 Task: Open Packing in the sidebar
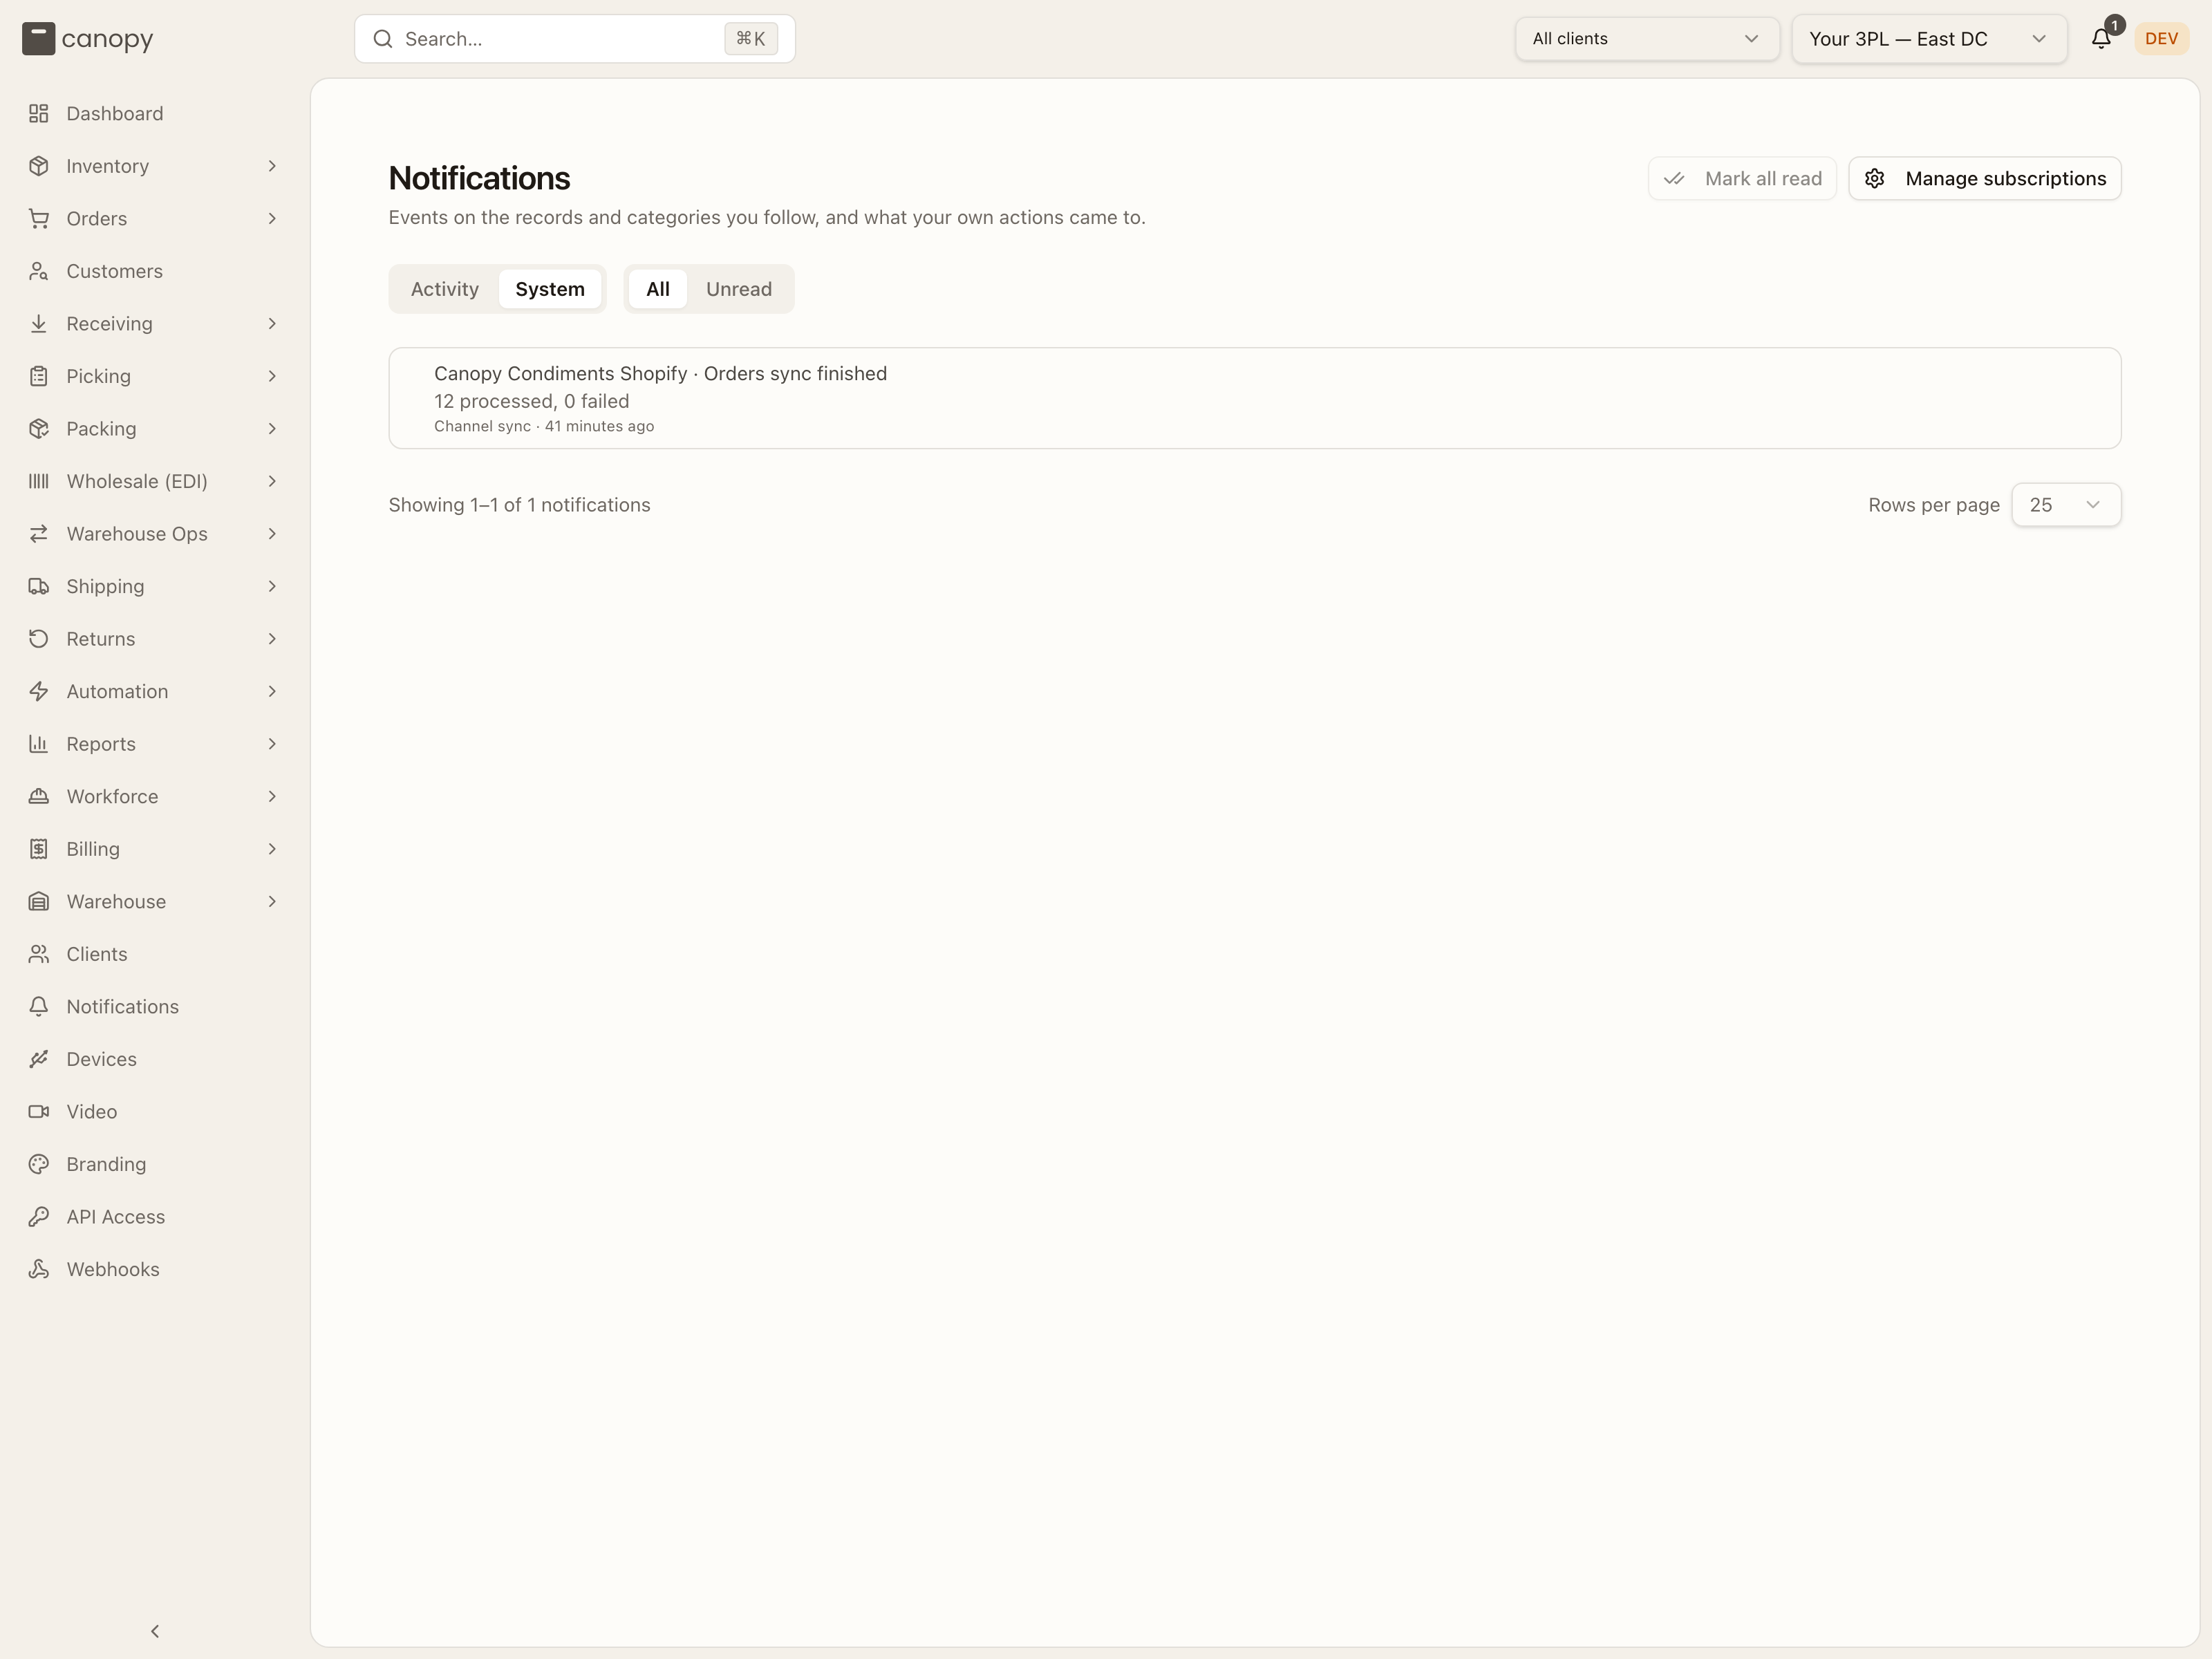tap(154, 429)
